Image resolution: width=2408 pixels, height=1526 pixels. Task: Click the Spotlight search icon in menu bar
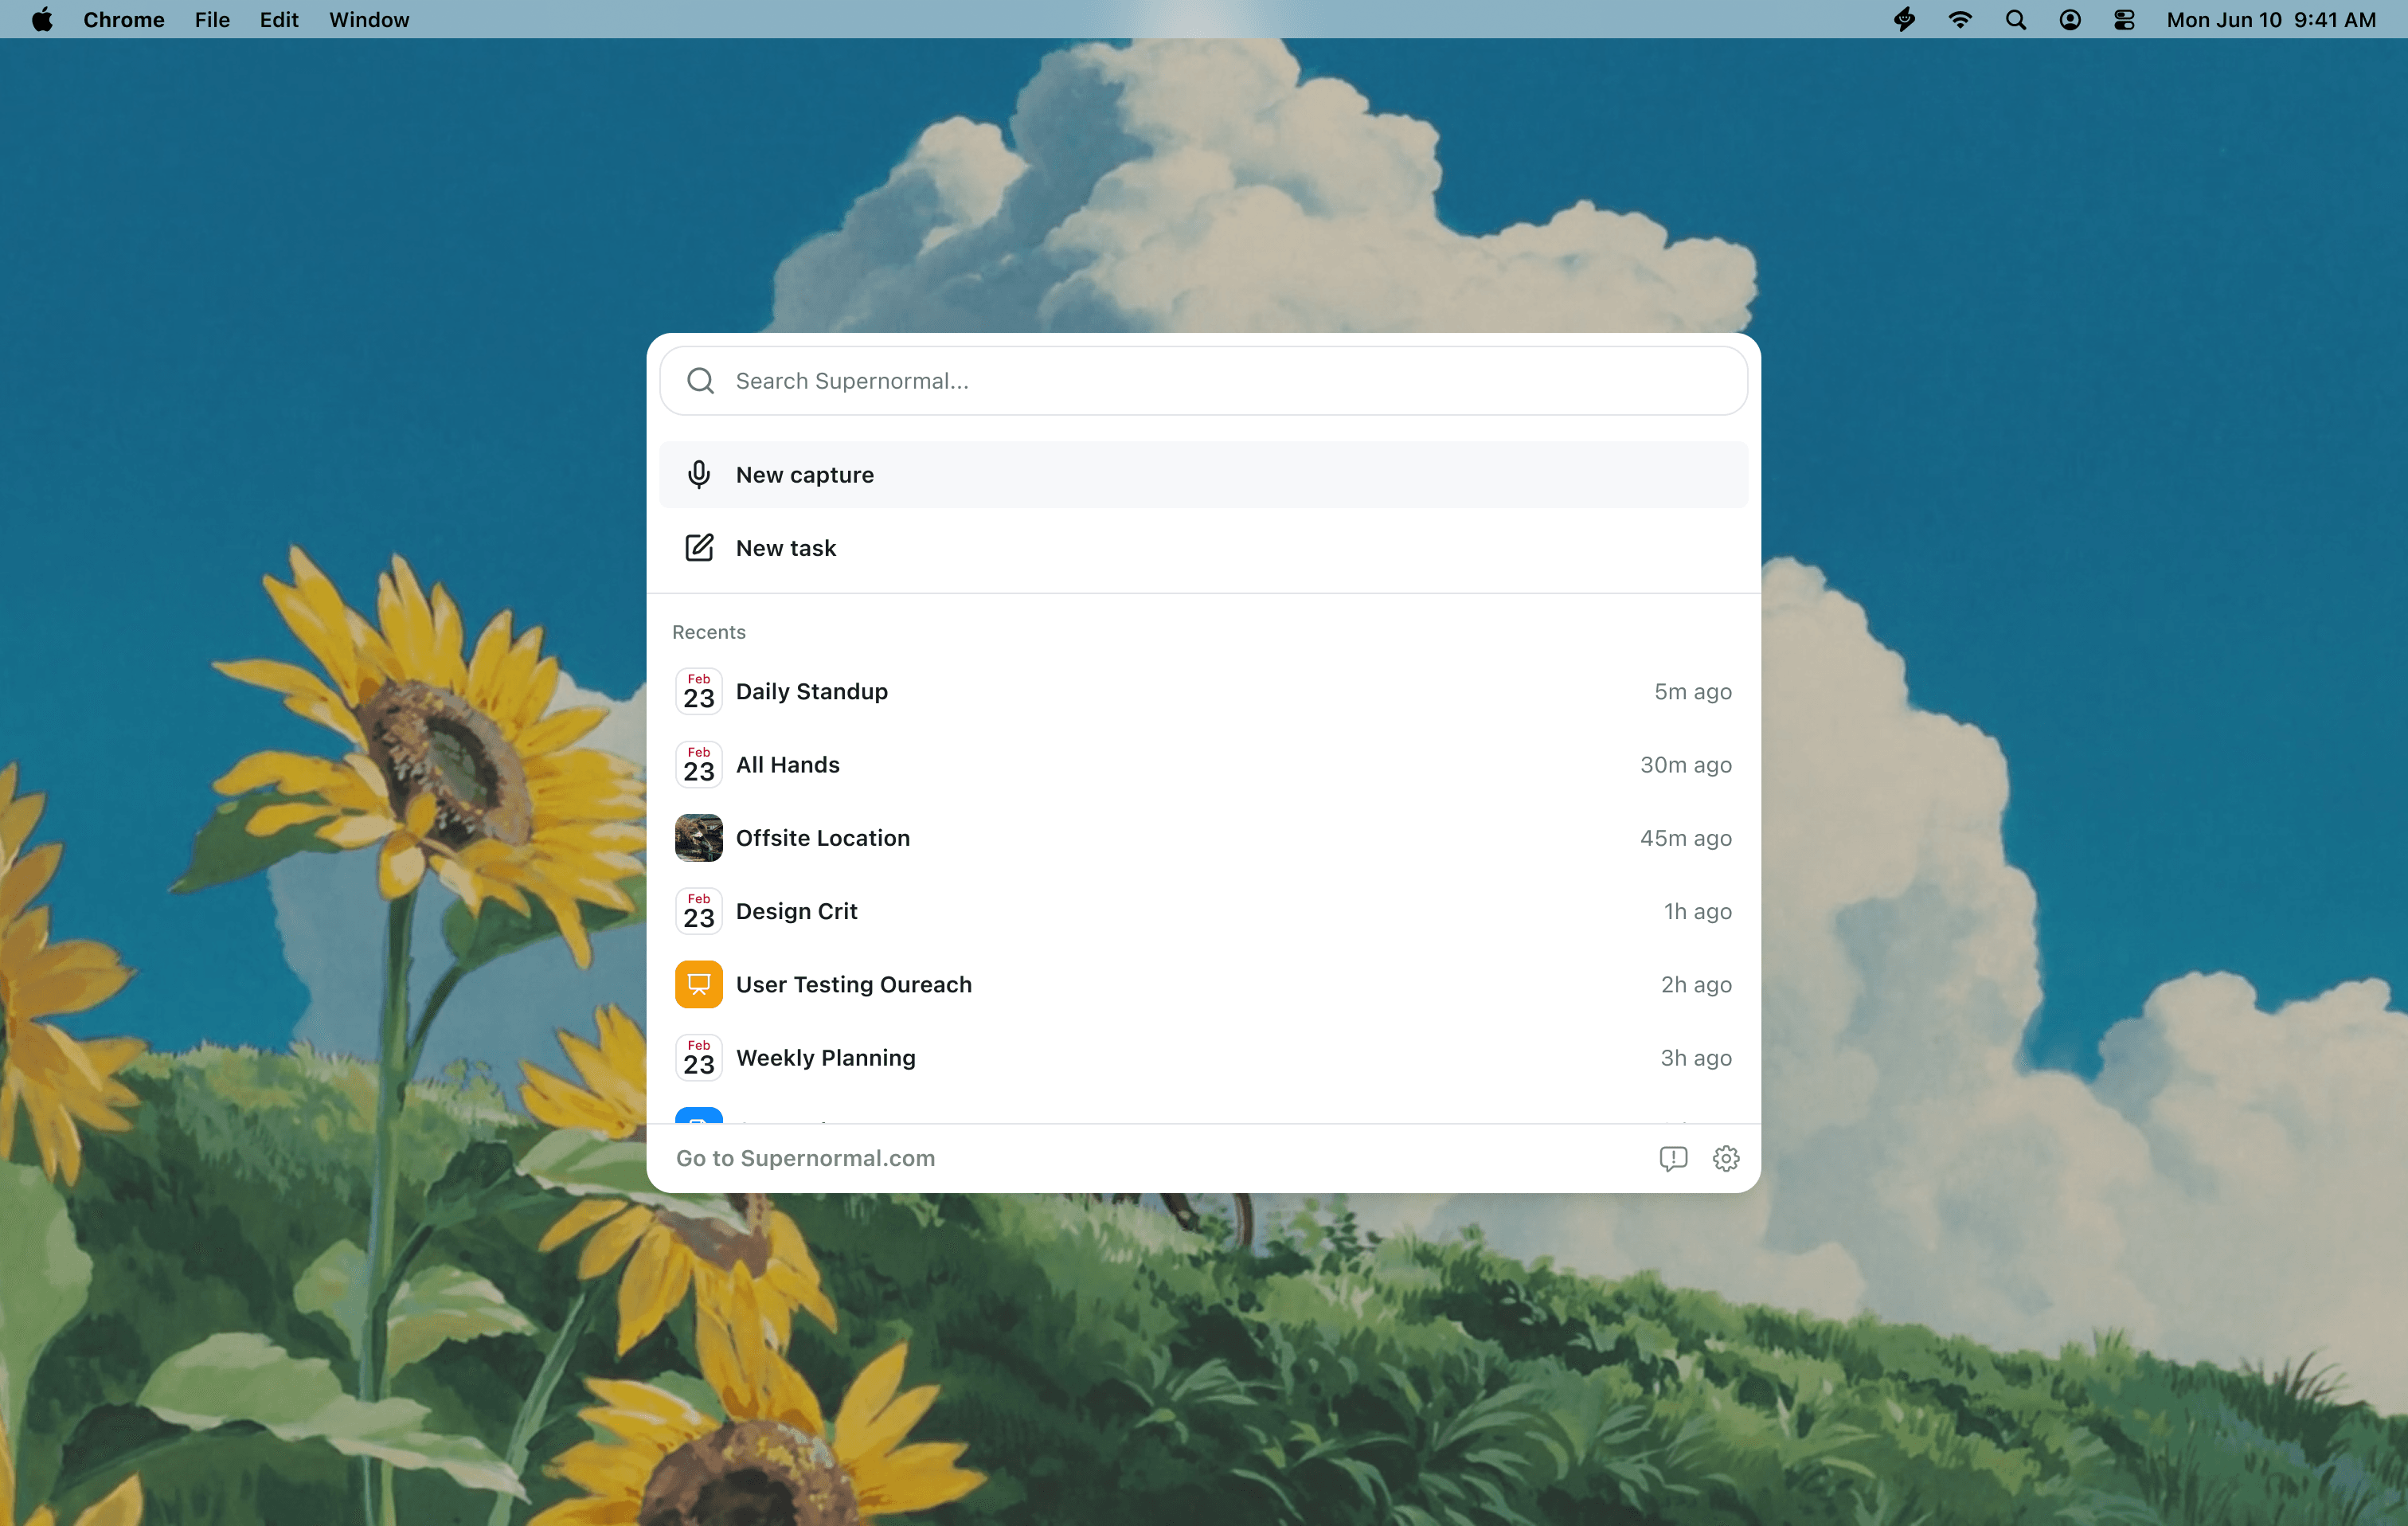2016,20
